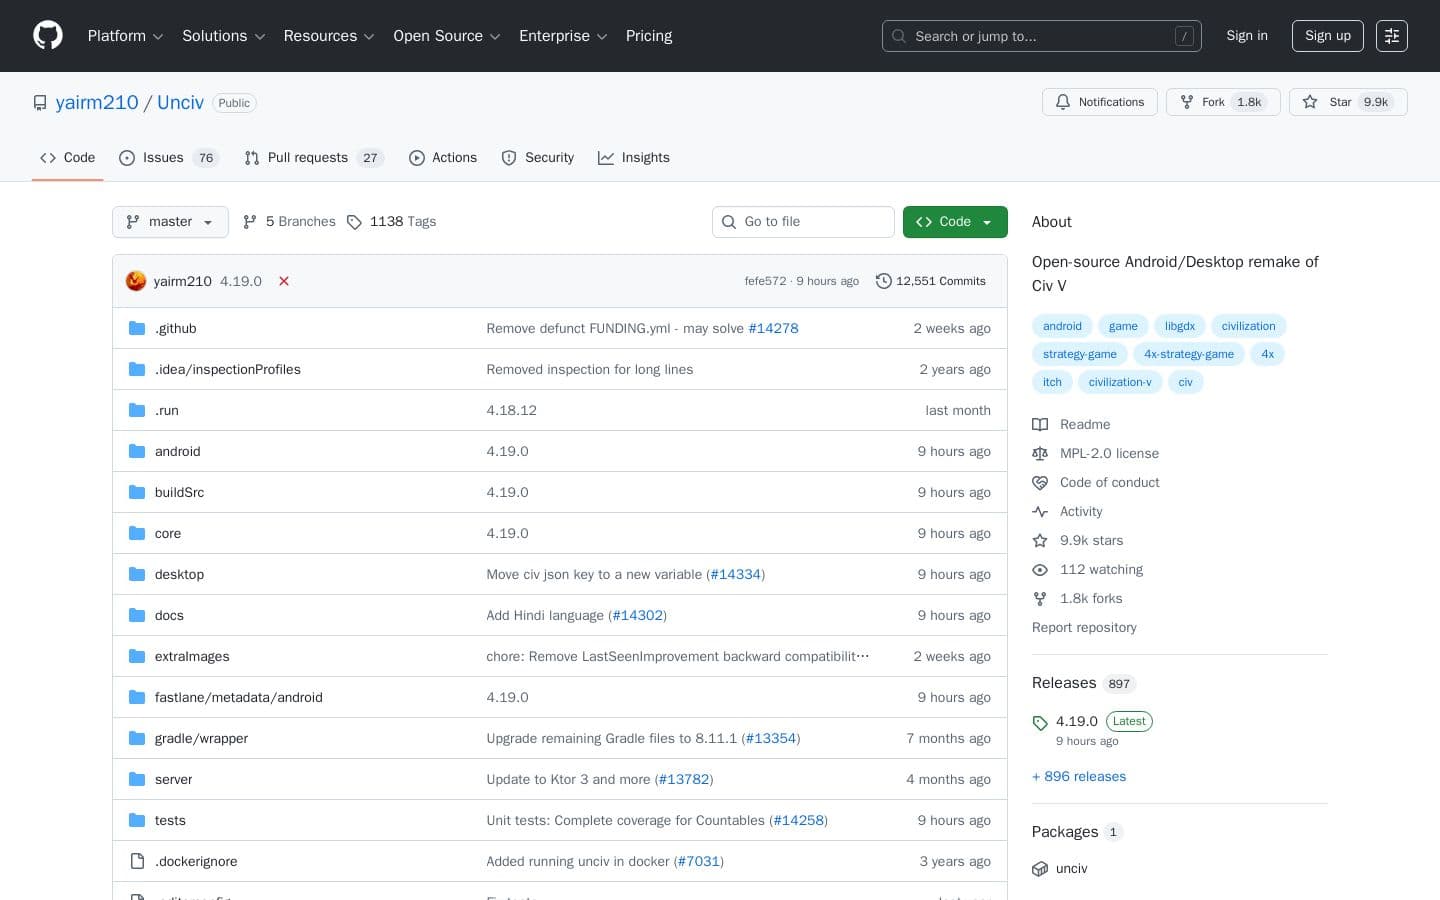Click the GitHub logo icon
This screenshot has height=900, width=1440.
tap(48, 36)
